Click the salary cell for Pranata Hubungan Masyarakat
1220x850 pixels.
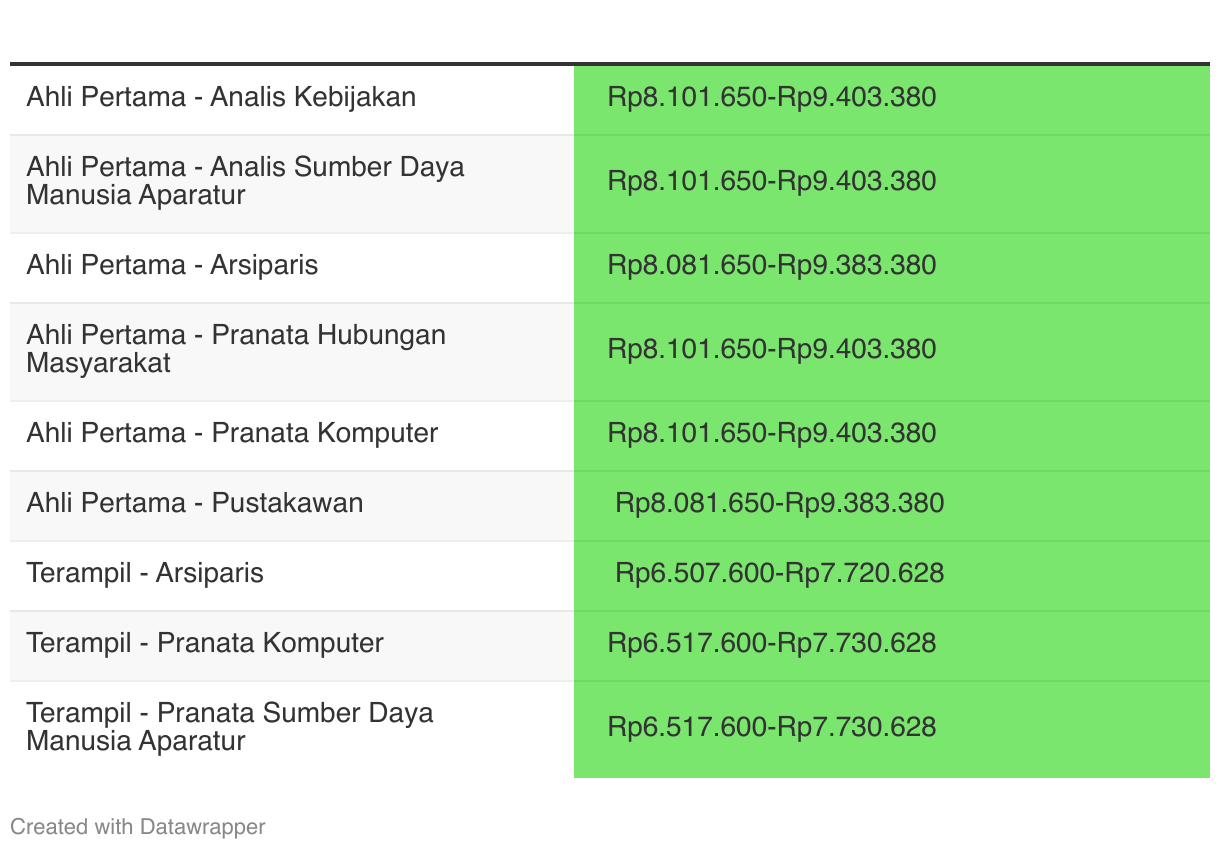pyautogui.click(x=772, y=349)
